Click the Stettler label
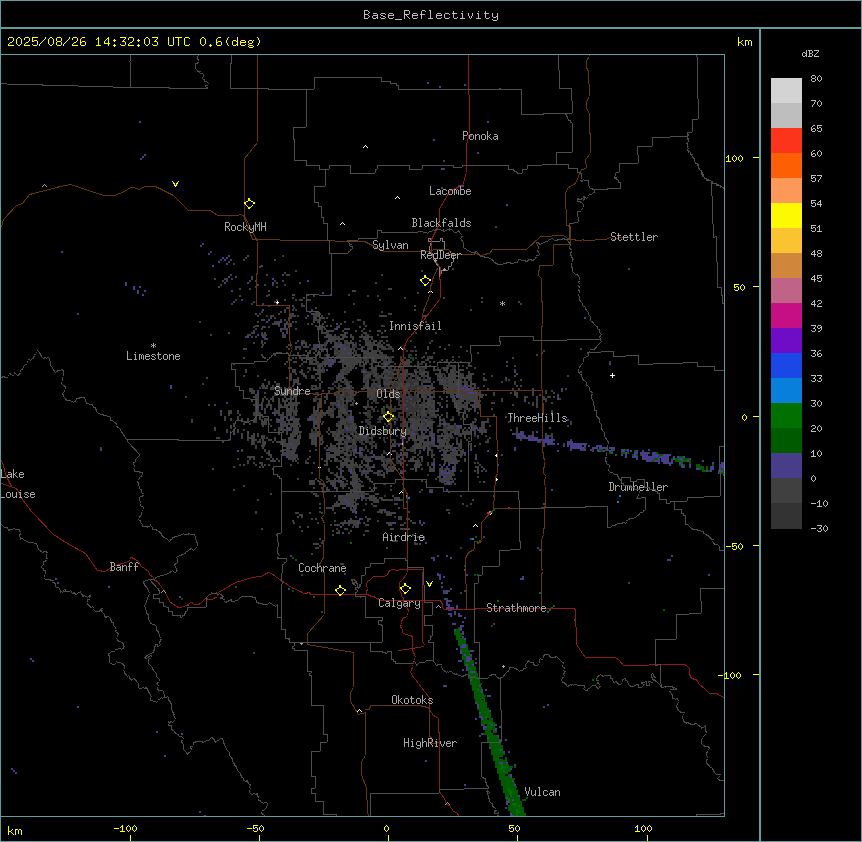The image size is (862, 842). 634,237
